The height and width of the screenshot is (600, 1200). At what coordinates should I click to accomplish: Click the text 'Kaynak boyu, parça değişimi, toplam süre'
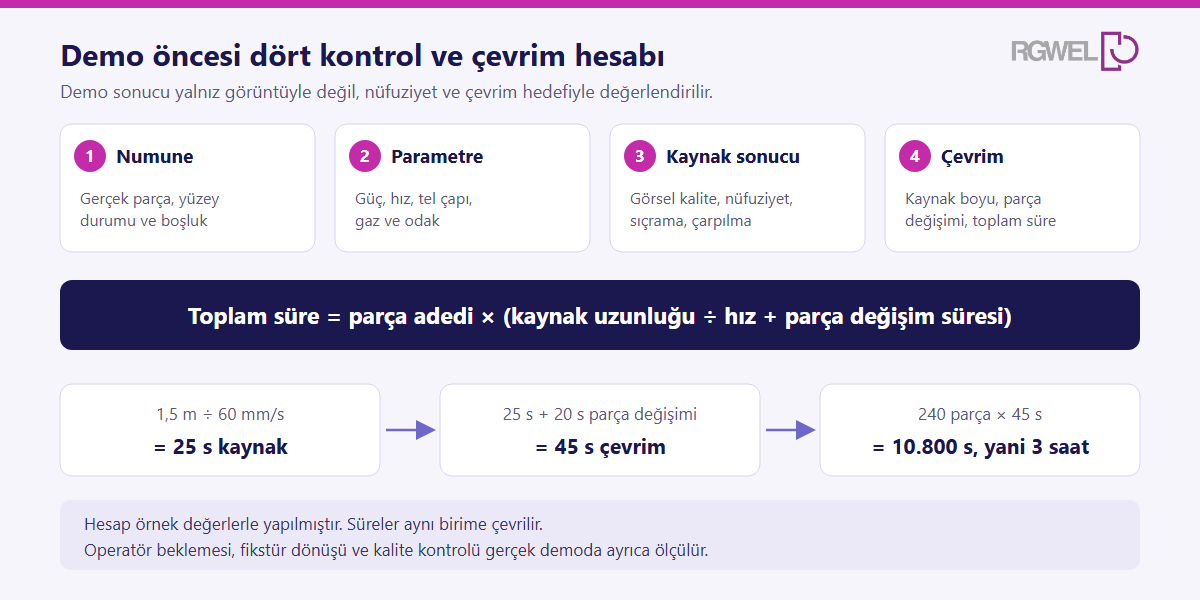(x=980, y=210)
